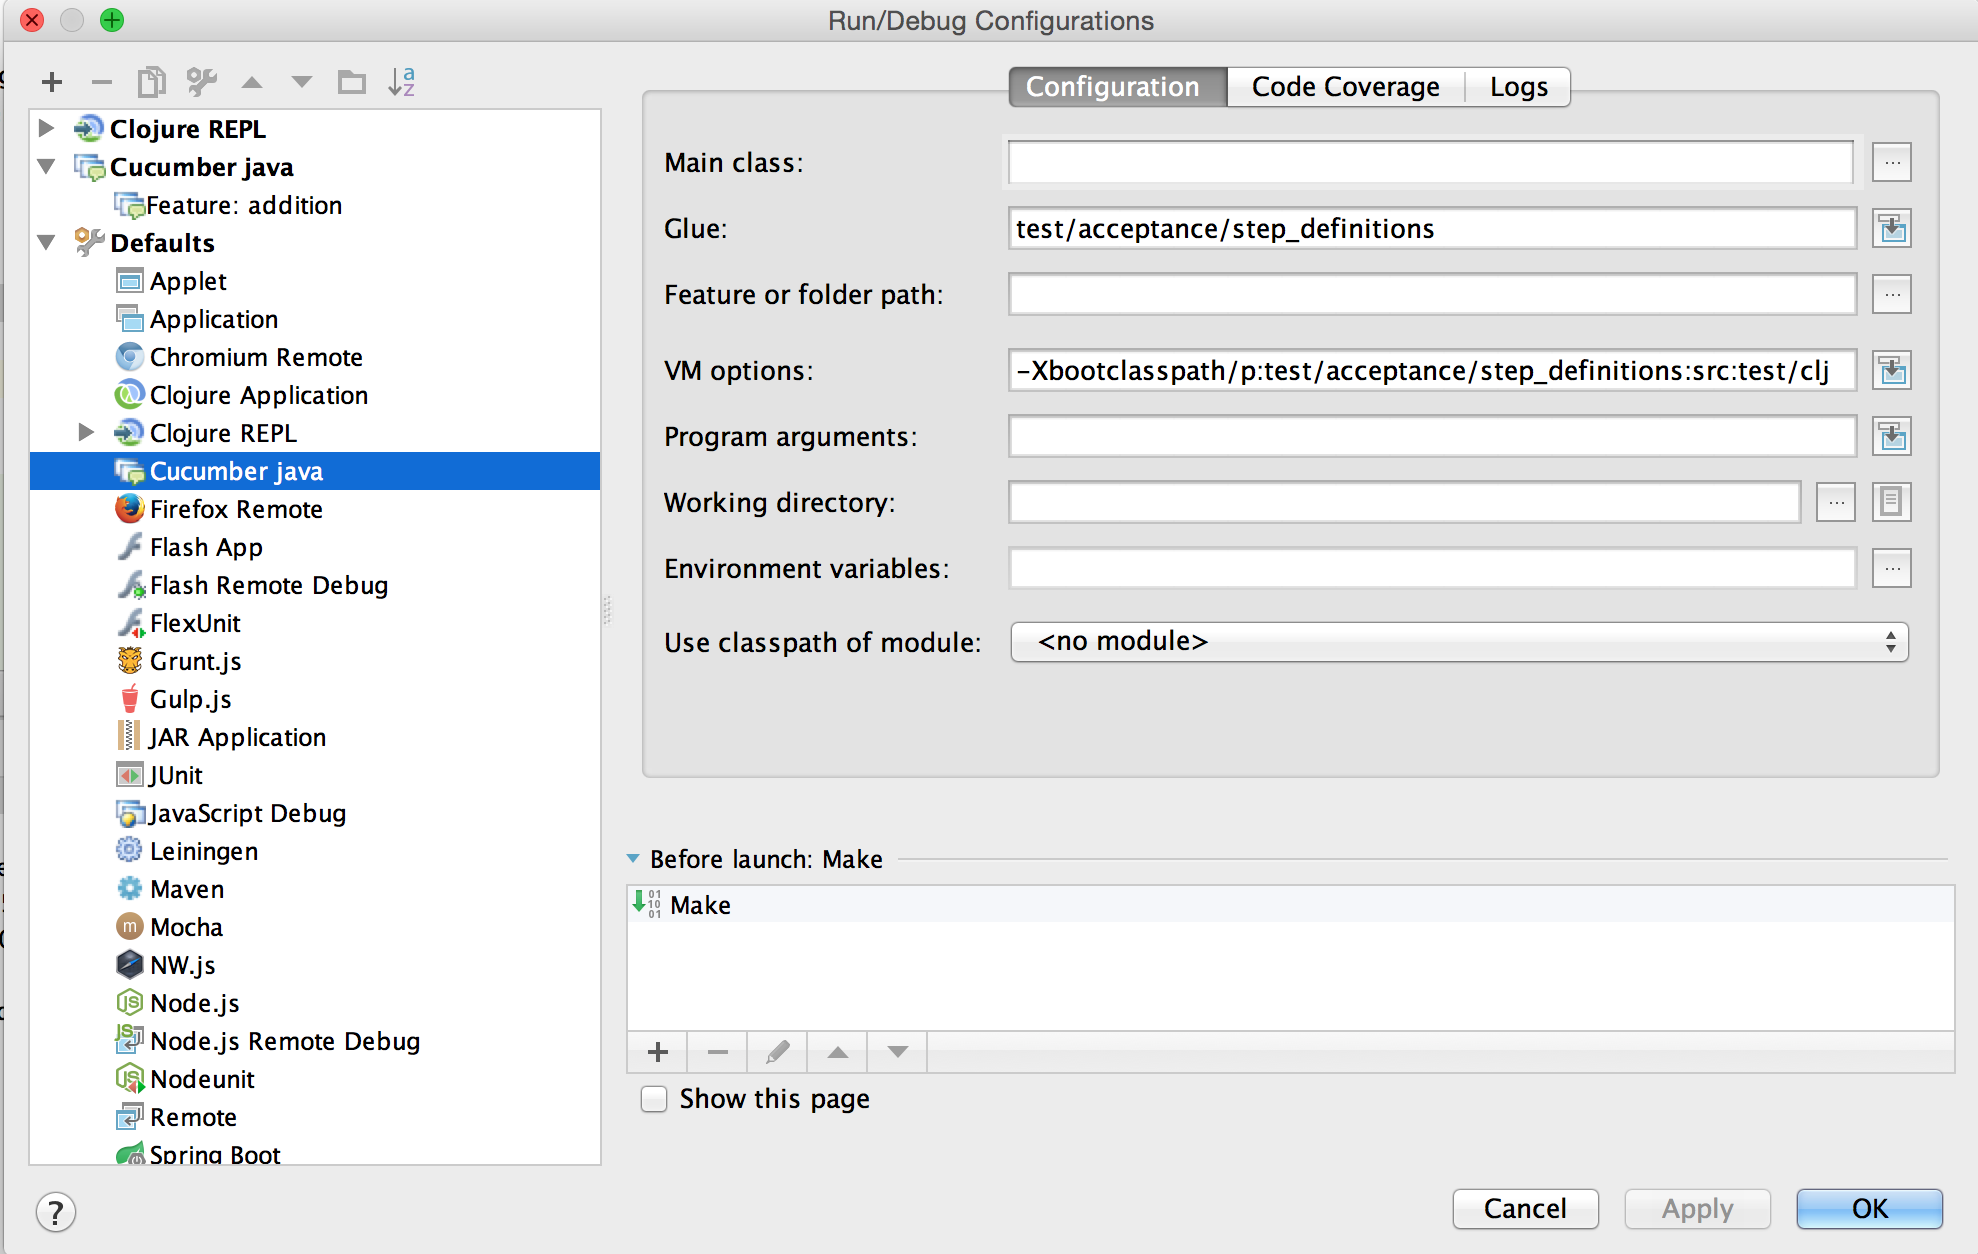Switch to the Logs tab

coord(1517,85)
